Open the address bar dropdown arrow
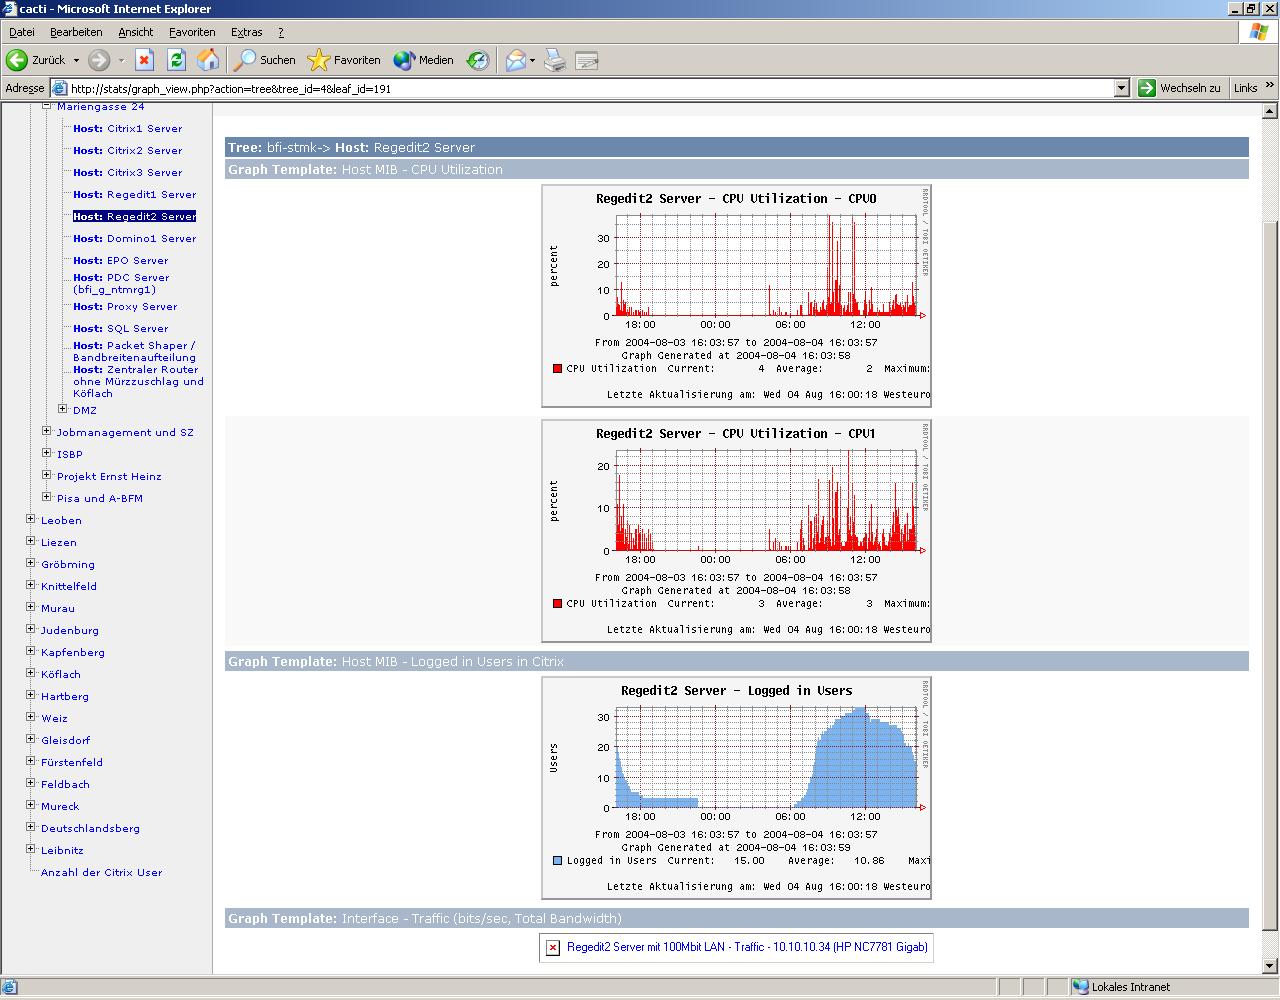1280x1000 pixels. coord(1121,88)
